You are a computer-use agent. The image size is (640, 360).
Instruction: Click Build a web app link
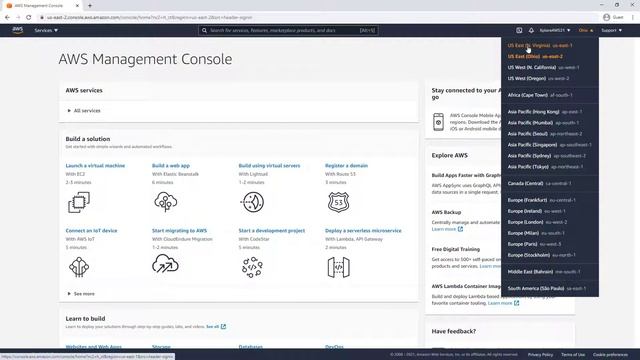point(171,166)
